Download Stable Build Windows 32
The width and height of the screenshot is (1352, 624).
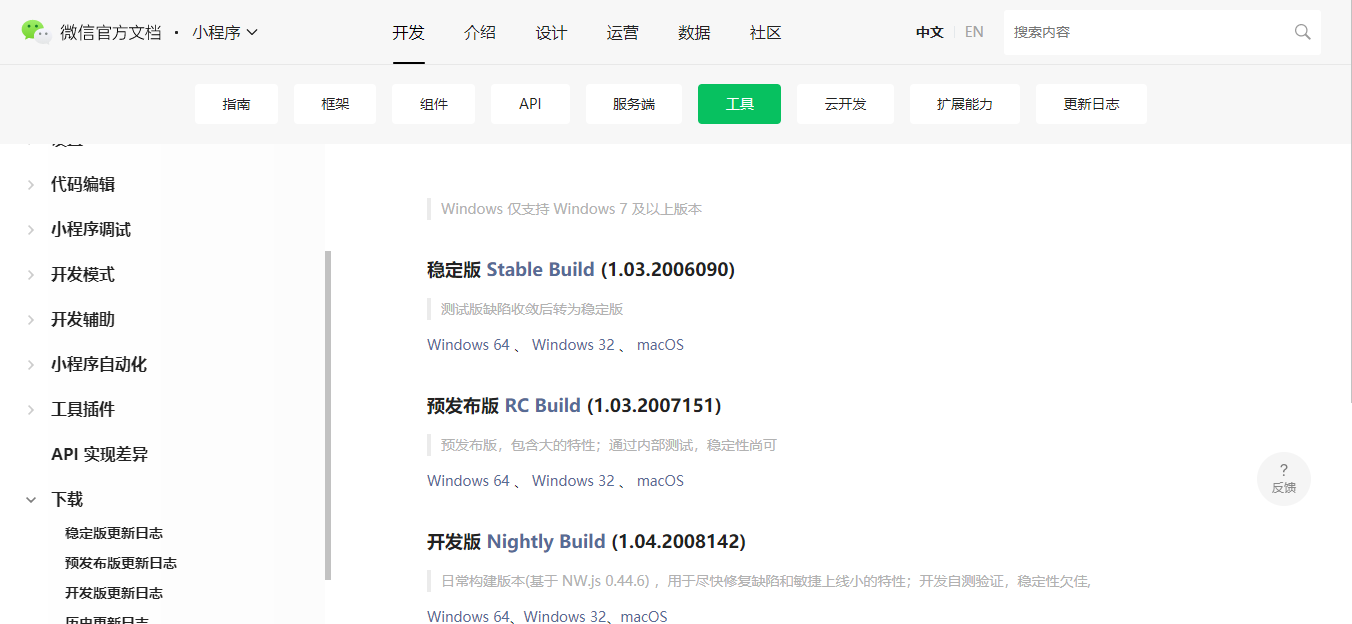click(573, 345)
